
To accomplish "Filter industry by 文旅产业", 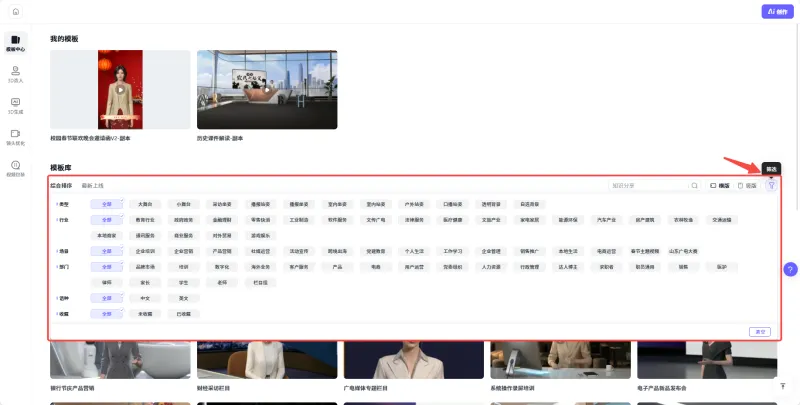I will [491, 220].
